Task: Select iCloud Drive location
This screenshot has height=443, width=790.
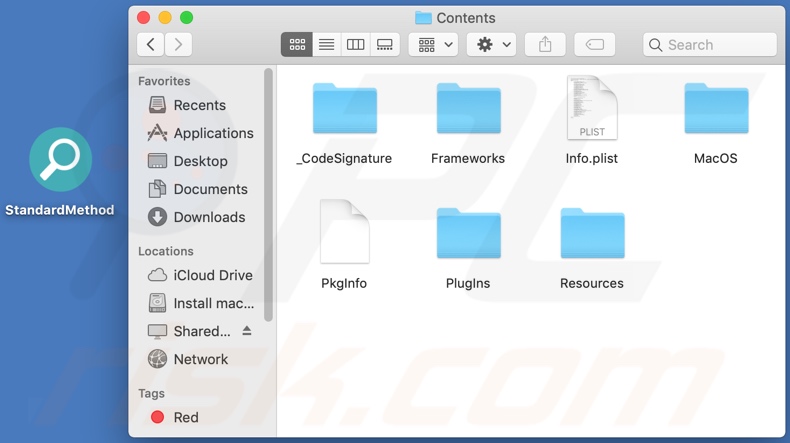Action: 200,275
